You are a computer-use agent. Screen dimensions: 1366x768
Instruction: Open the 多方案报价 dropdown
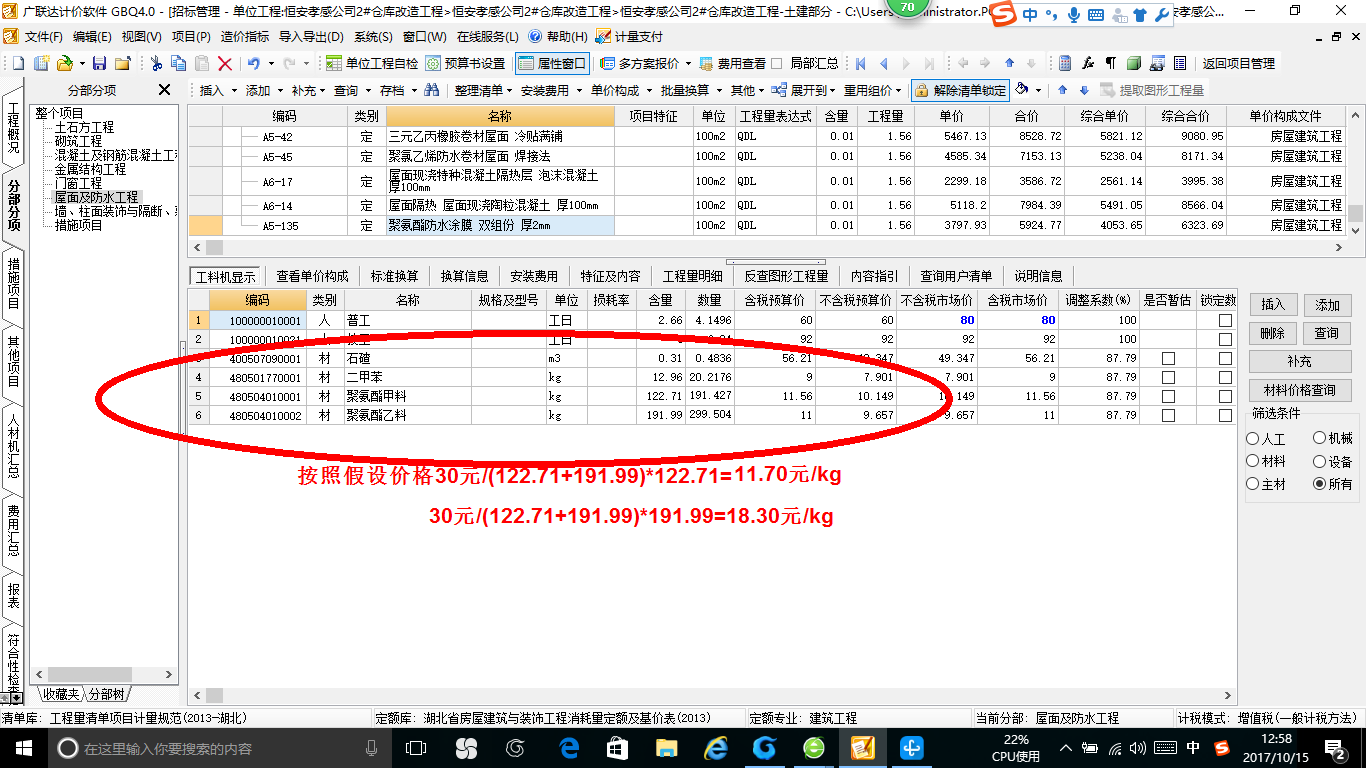646,63
